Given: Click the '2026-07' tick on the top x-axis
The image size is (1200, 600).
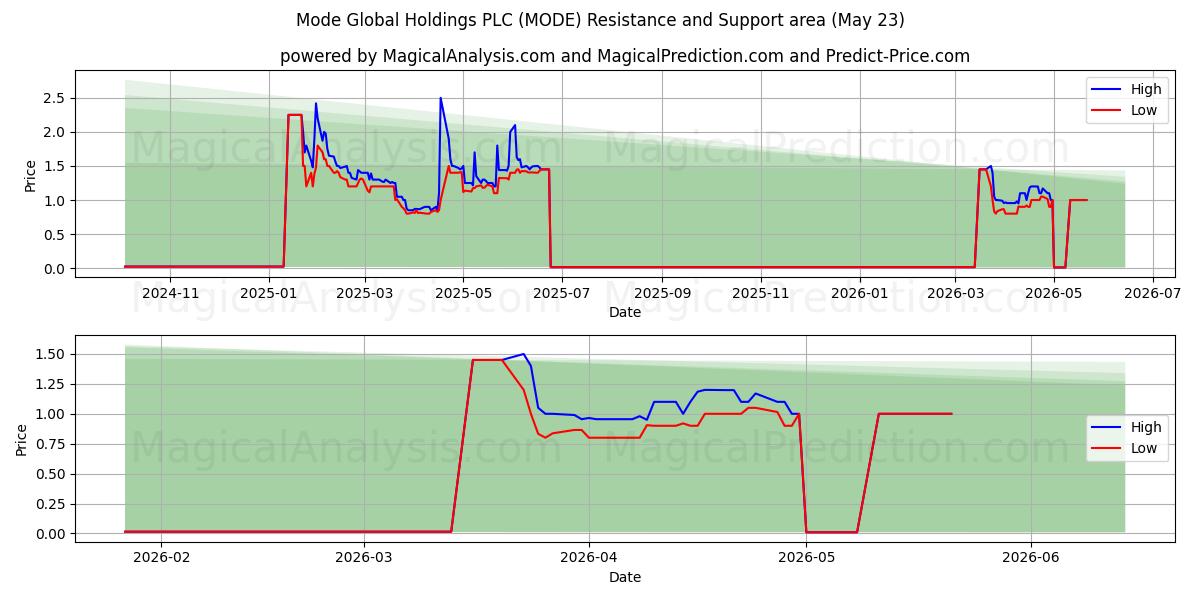Looking at the screenshot, I should click(1153, 293).
